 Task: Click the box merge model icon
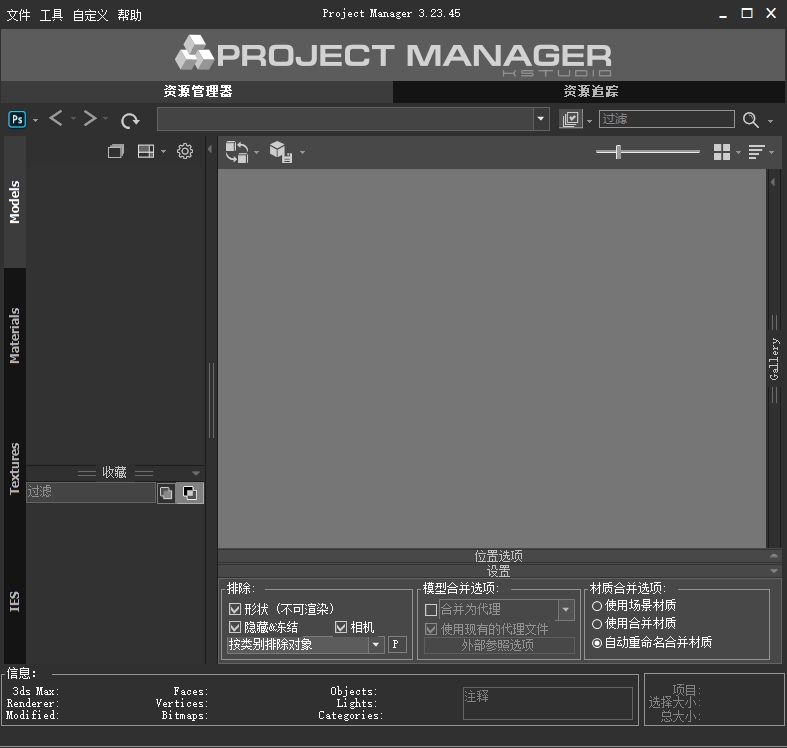coord(281,152)
